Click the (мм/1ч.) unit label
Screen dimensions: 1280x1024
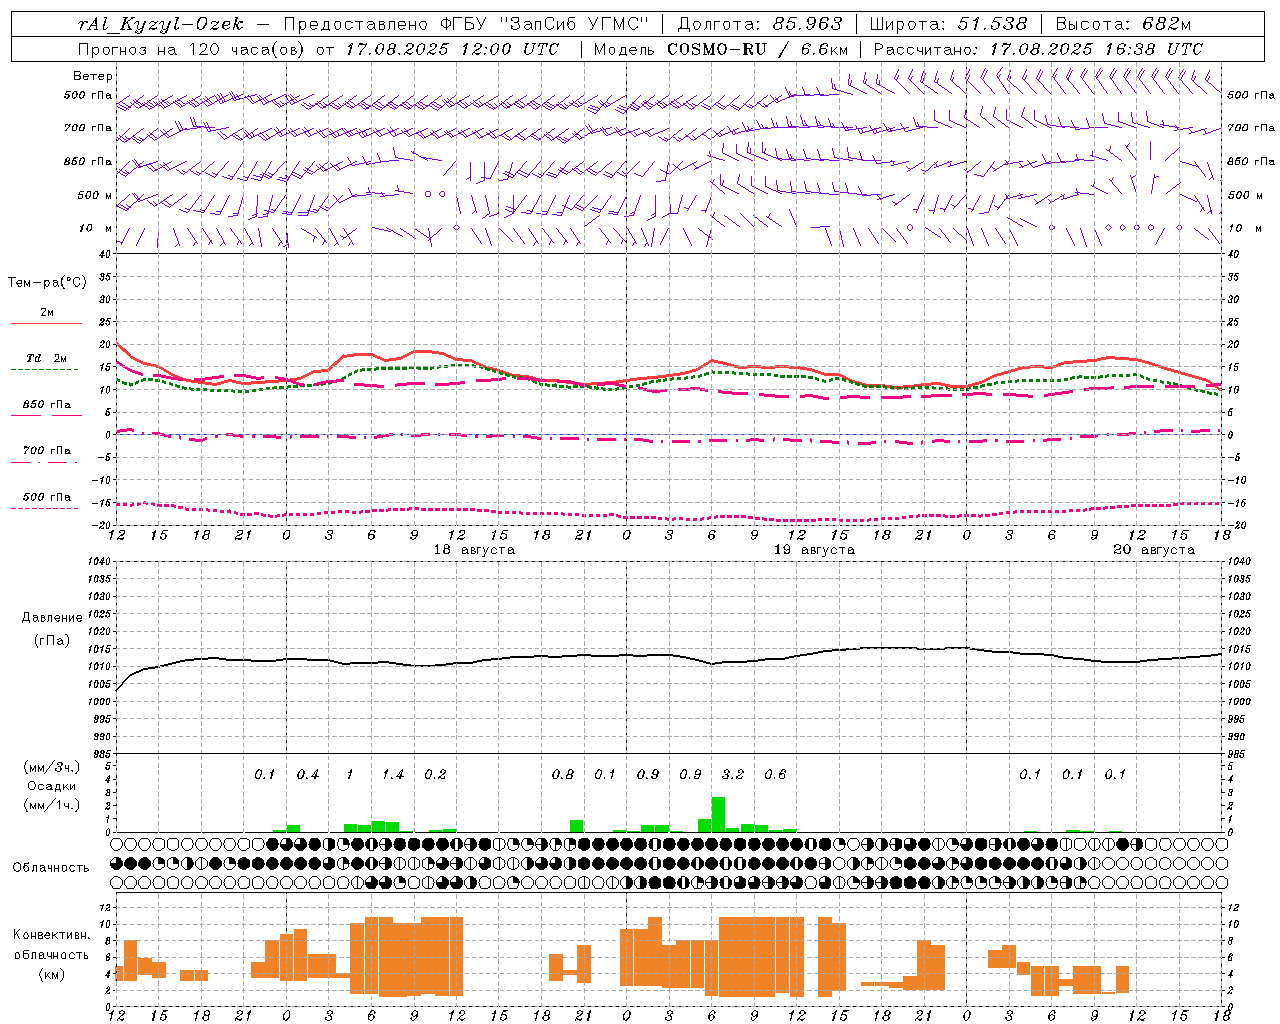click(x=52, y=804)
